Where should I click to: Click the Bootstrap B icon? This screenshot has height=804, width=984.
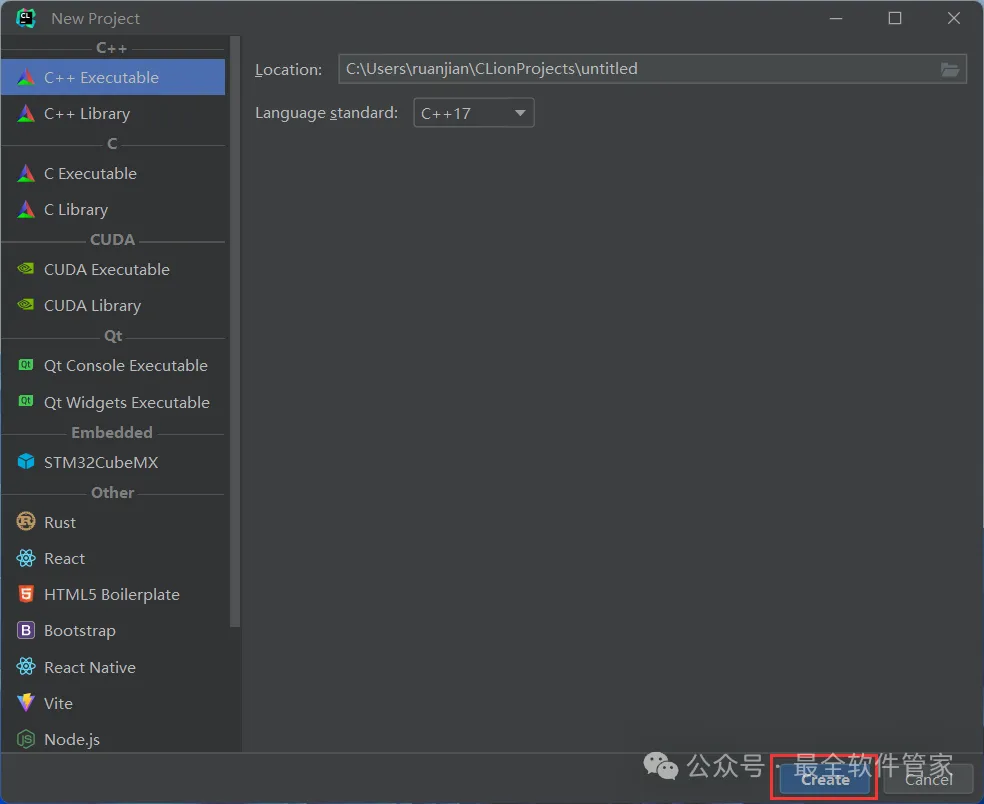pyautogui.click(x=26, y=630)
